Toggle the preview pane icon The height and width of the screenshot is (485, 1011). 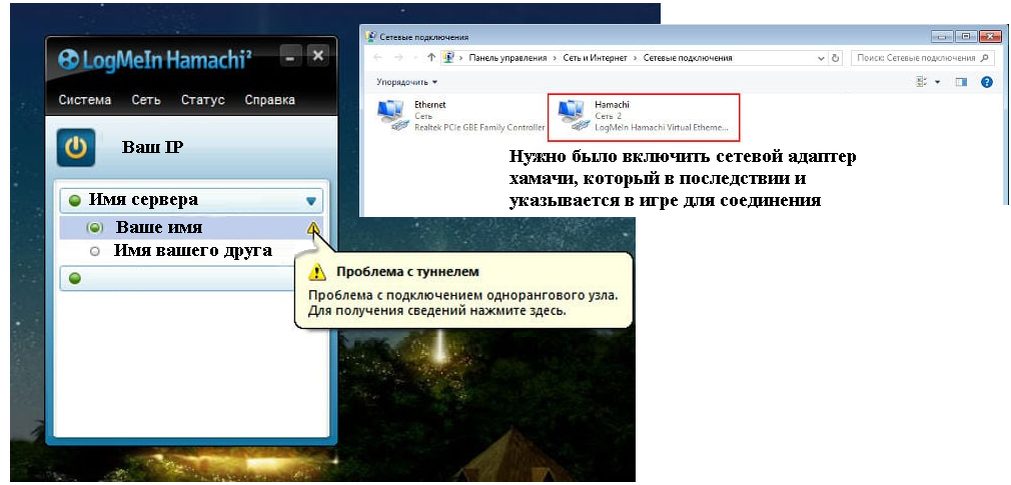[961, 82]
